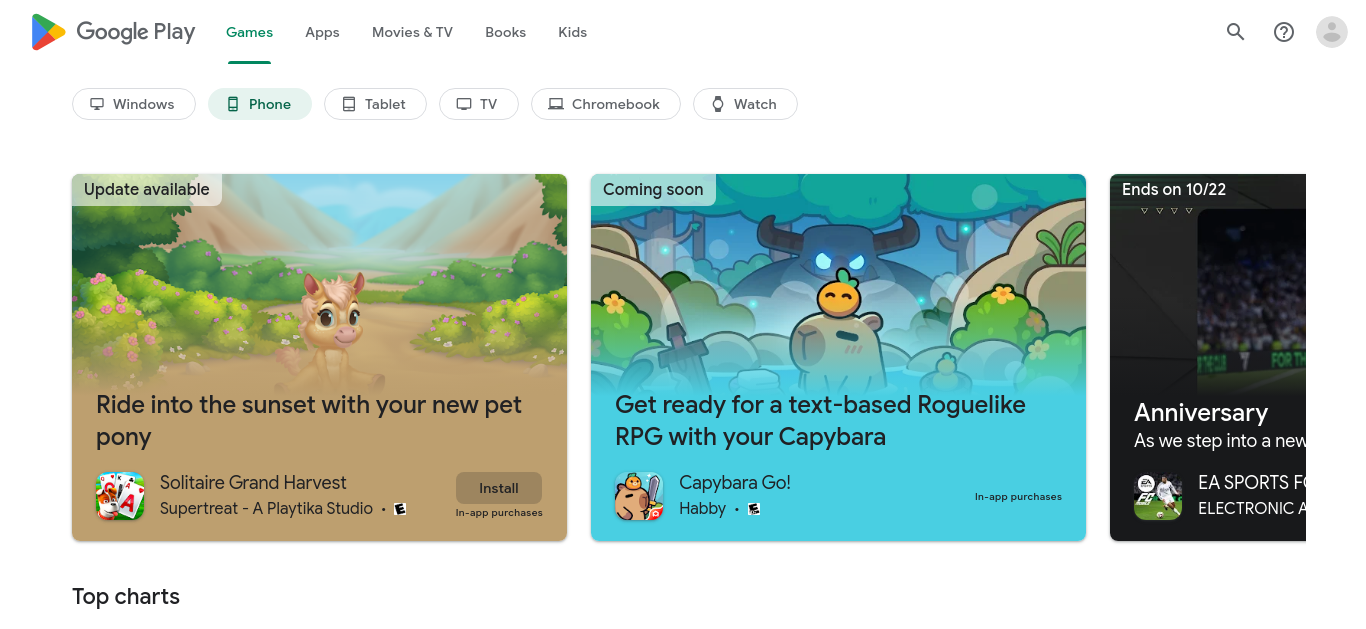Open the Movies & TV tab
Viewport: 1366px width, 629px height.
point(412,32)
